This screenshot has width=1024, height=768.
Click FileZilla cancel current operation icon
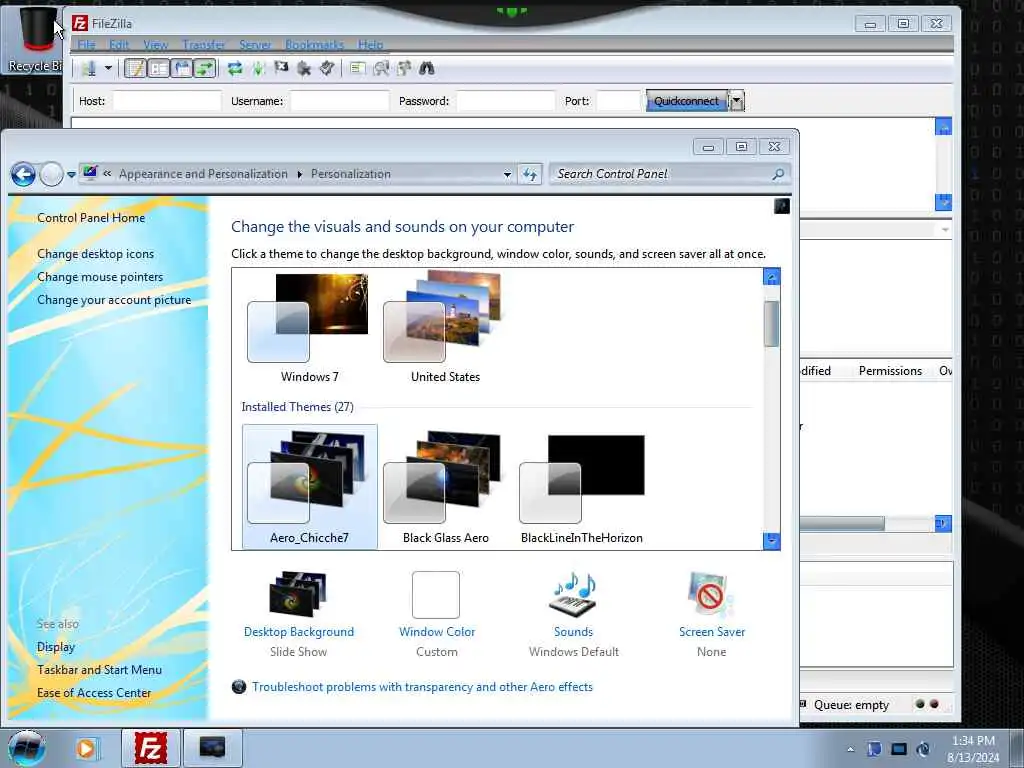point(281,68)
